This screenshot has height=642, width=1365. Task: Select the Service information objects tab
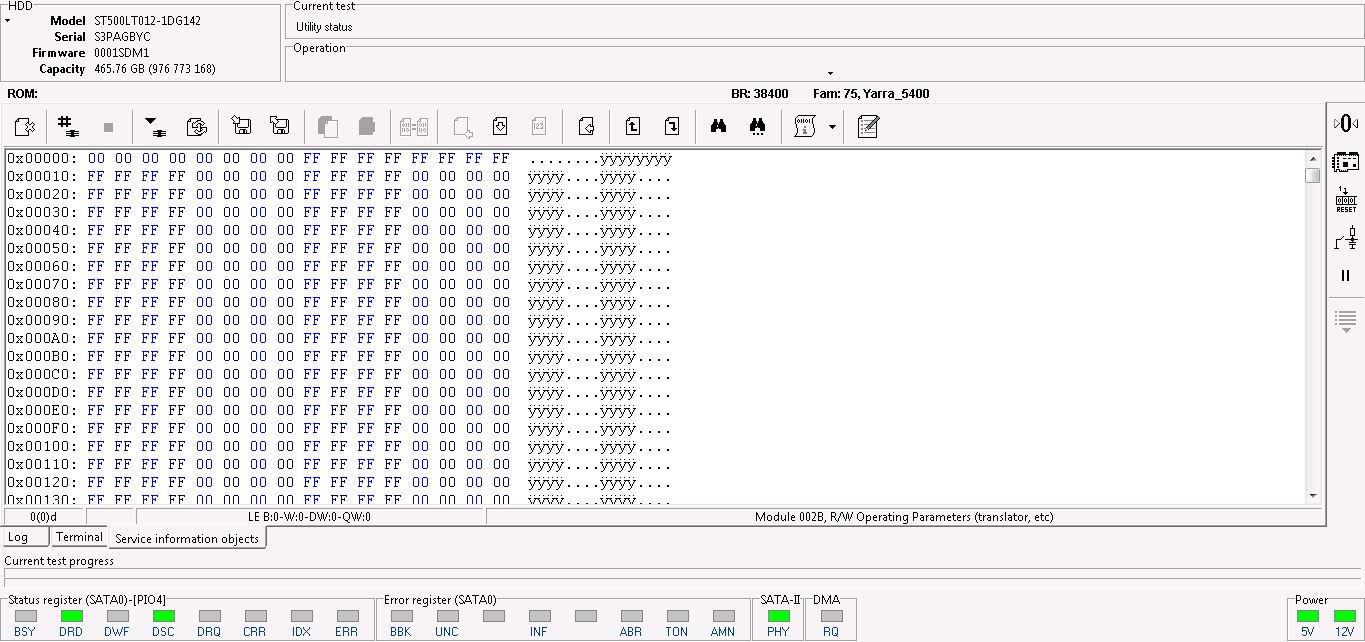pyautogui.click(x=187, y=538)
